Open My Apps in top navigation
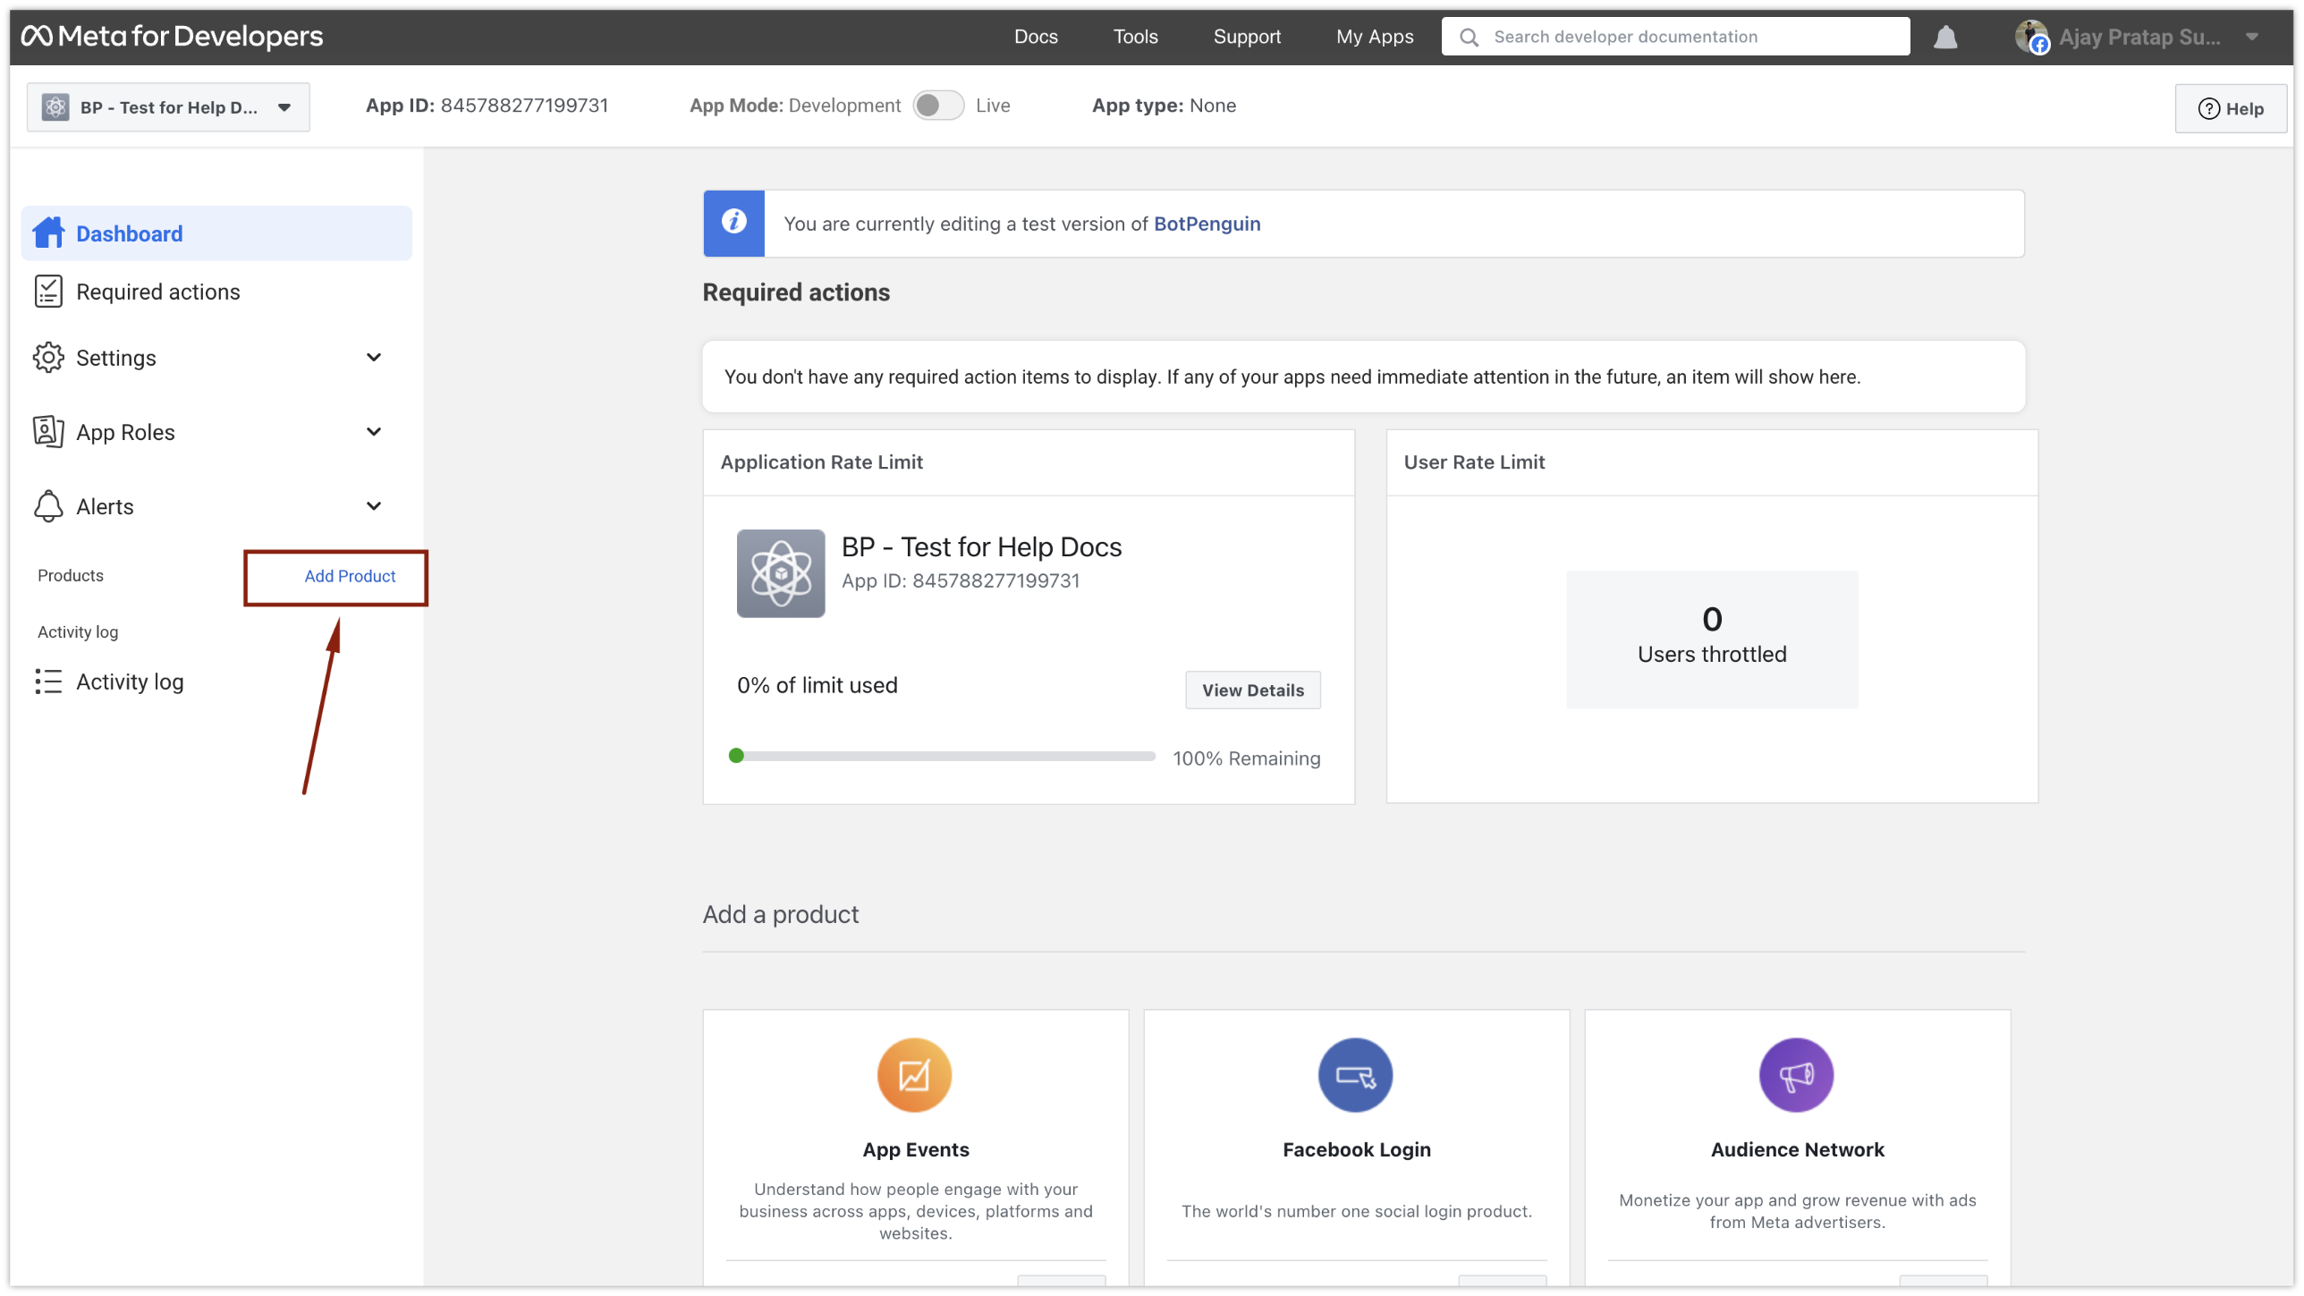2304x1296 pixels. tap(1374, 37)
